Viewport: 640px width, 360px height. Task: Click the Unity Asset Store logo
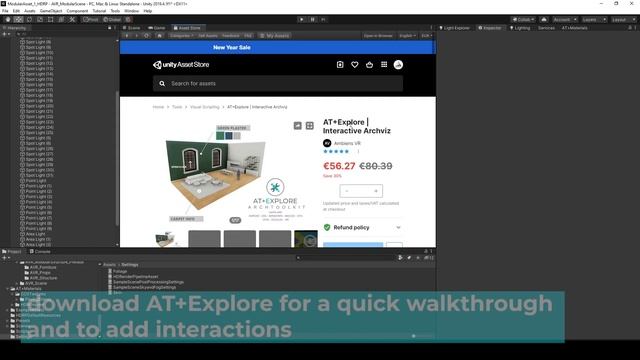pos(181,64)
